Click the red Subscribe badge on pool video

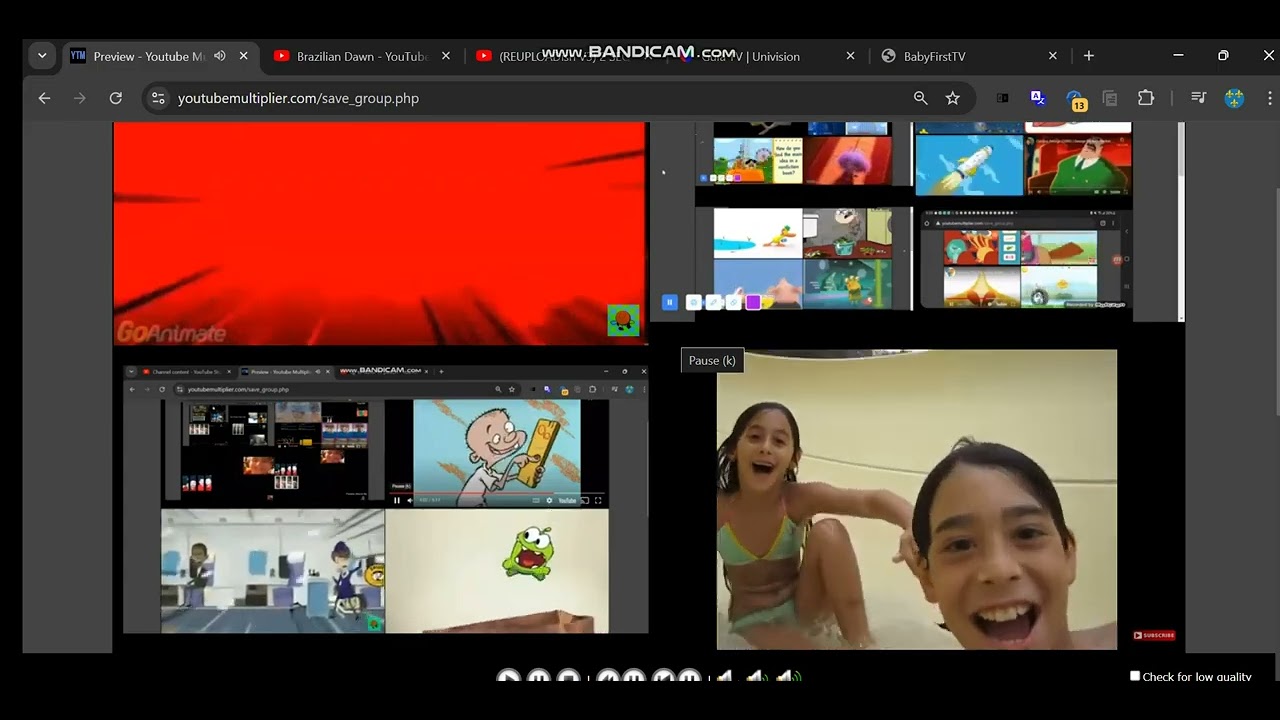click(x=1154, y=635)
